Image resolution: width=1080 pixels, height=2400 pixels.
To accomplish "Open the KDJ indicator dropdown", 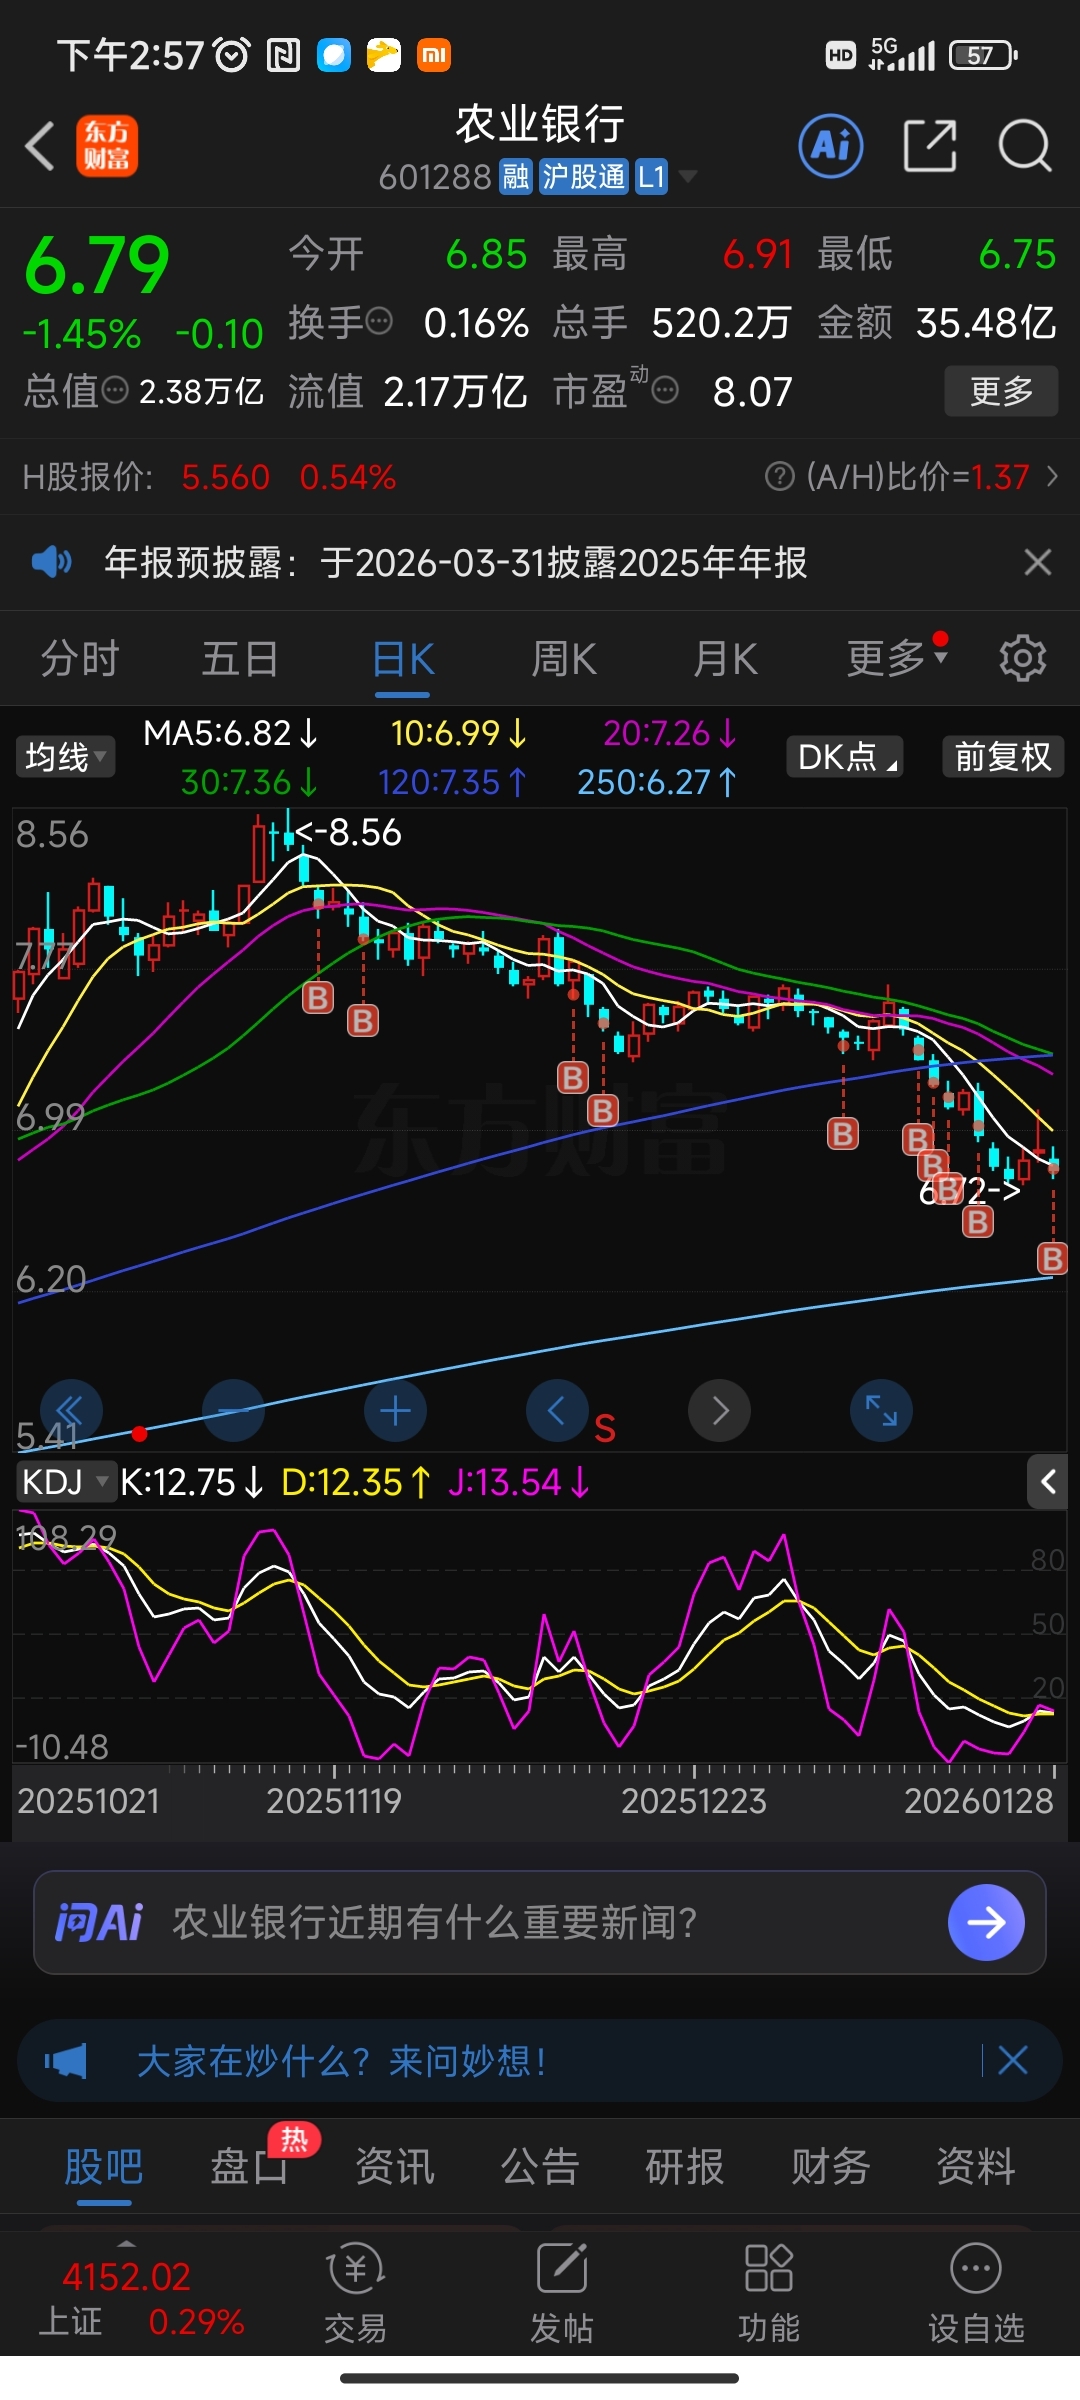I will pos(65,1481).
